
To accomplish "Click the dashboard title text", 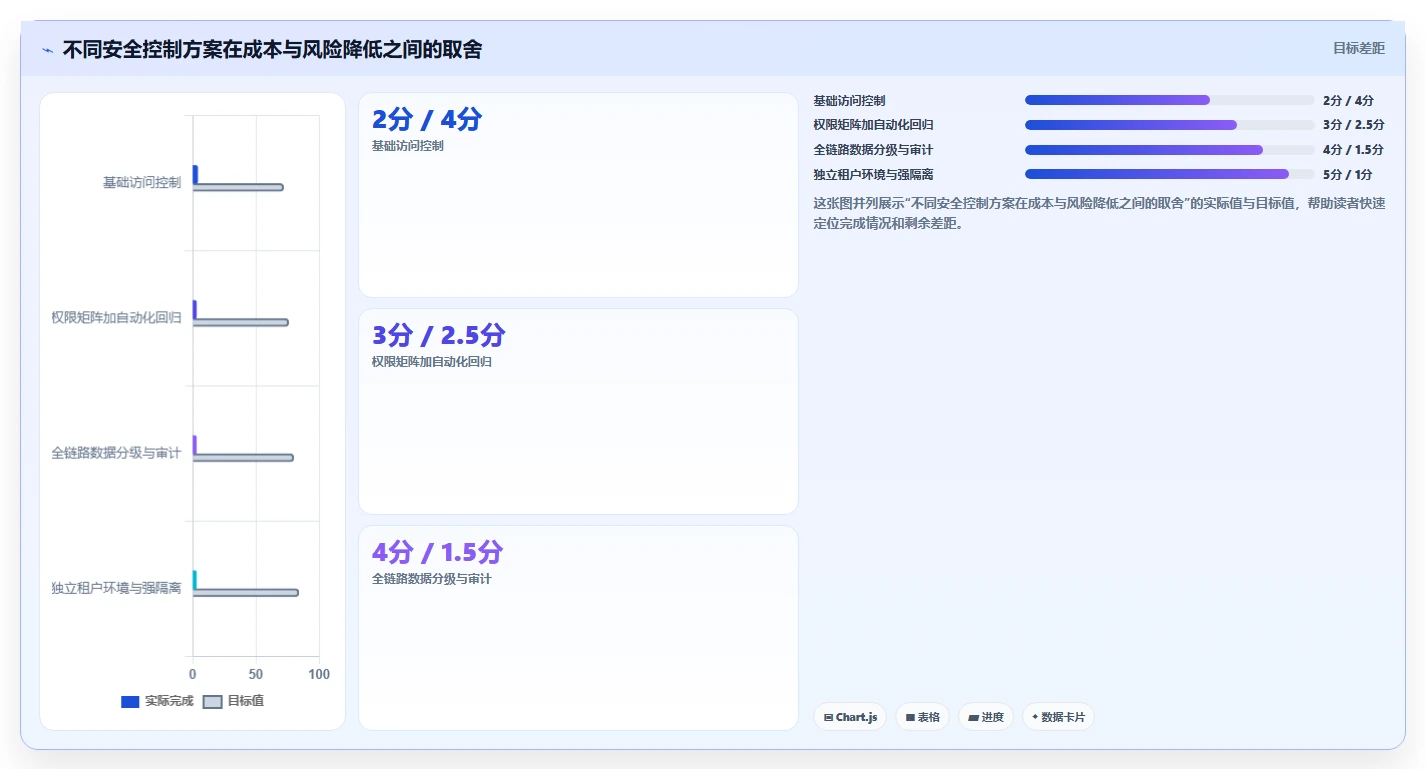I will 272,49.
